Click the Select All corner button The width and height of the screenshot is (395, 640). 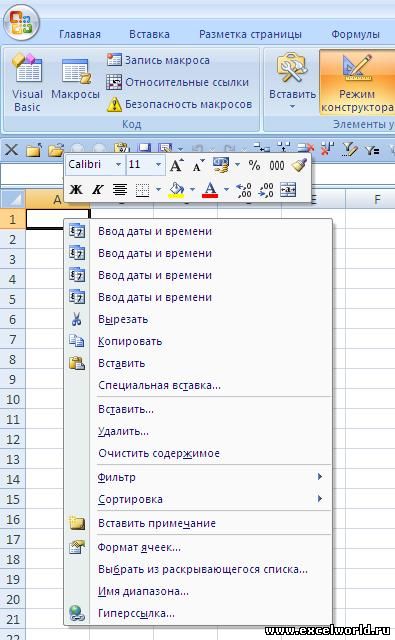click(x=13, y=199)
